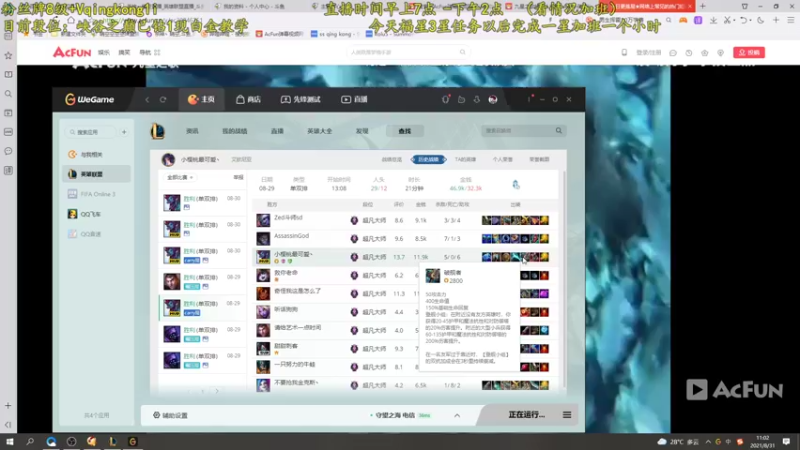Open the last 08-29 match in list
Screen dimensions: 800x450
coord(203,360)
